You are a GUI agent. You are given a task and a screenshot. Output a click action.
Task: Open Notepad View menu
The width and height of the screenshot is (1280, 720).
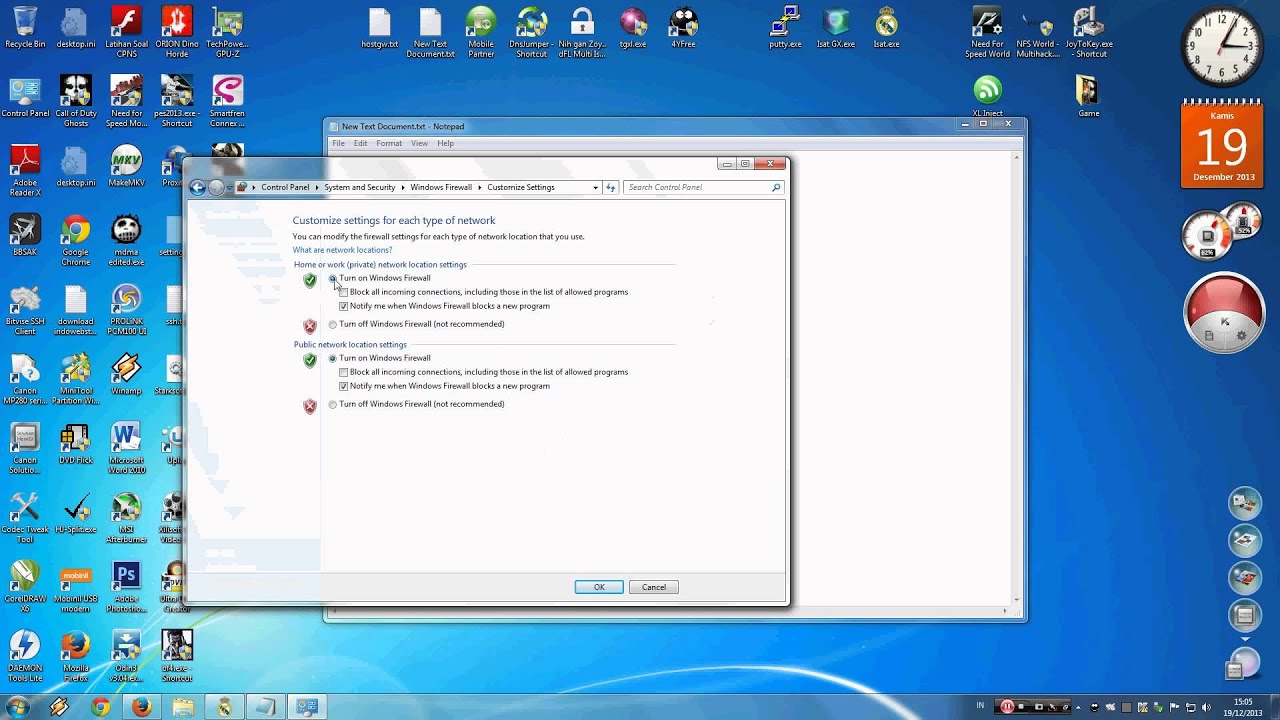click(419, 143)
